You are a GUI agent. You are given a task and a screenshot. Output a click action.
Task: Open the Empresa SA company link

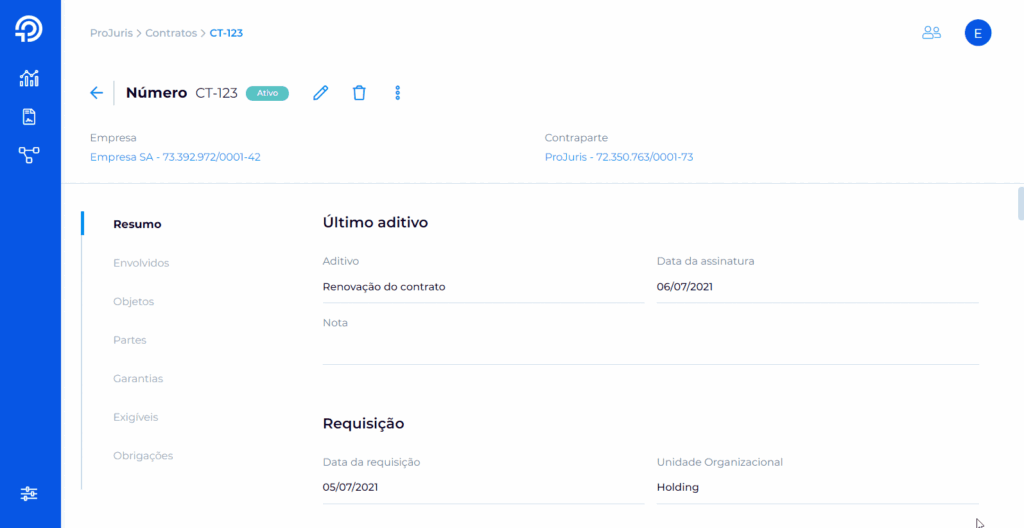click(175, 157)
